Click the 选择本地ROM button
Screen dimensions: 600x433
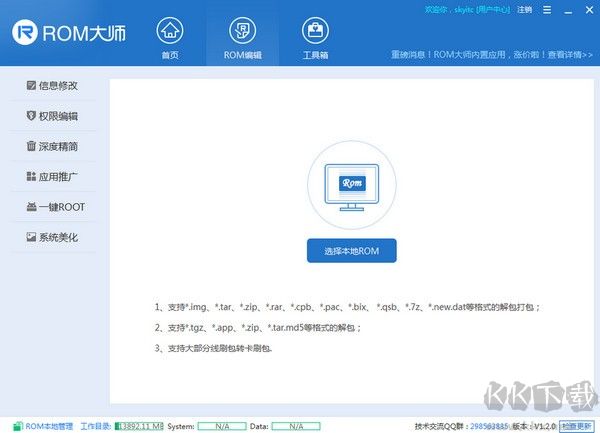click(352, 251)
